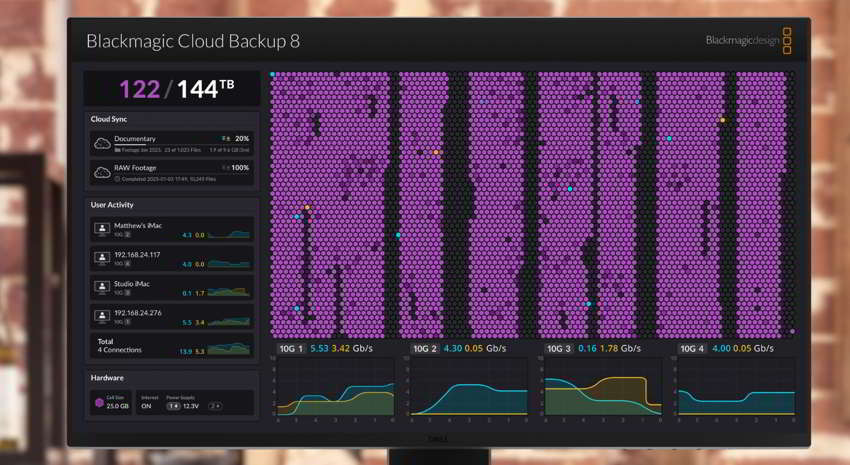Viewport: 850px width, 465px height.
Task: Click the Blackmagicdesign logo
Action: tap(749, 41)
